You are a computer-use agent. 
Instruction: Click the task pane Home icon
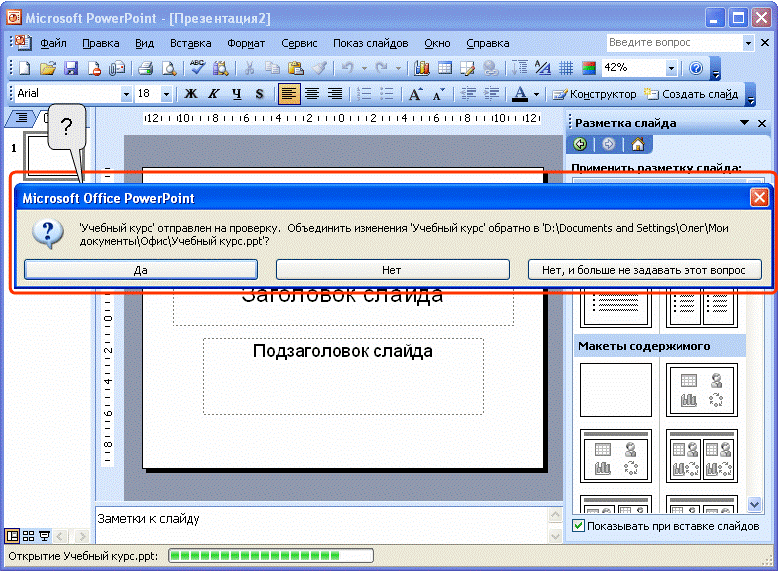638,144
